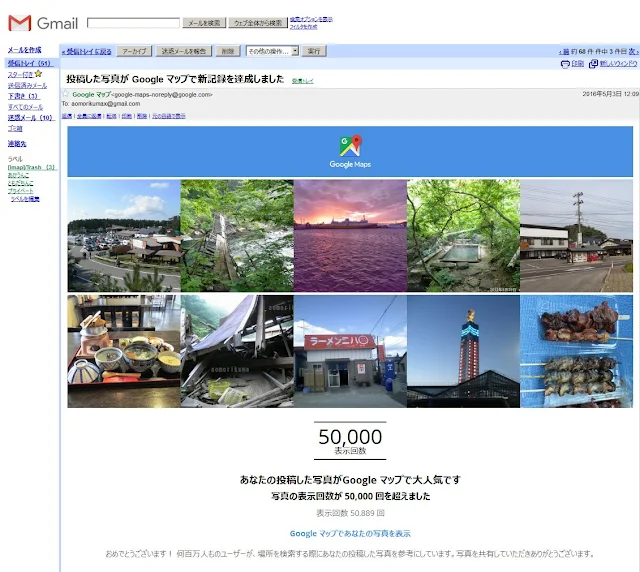Click the 削除 button in the toolbar
This screenshot has height=572, width=640.
(x=228, y=51)
